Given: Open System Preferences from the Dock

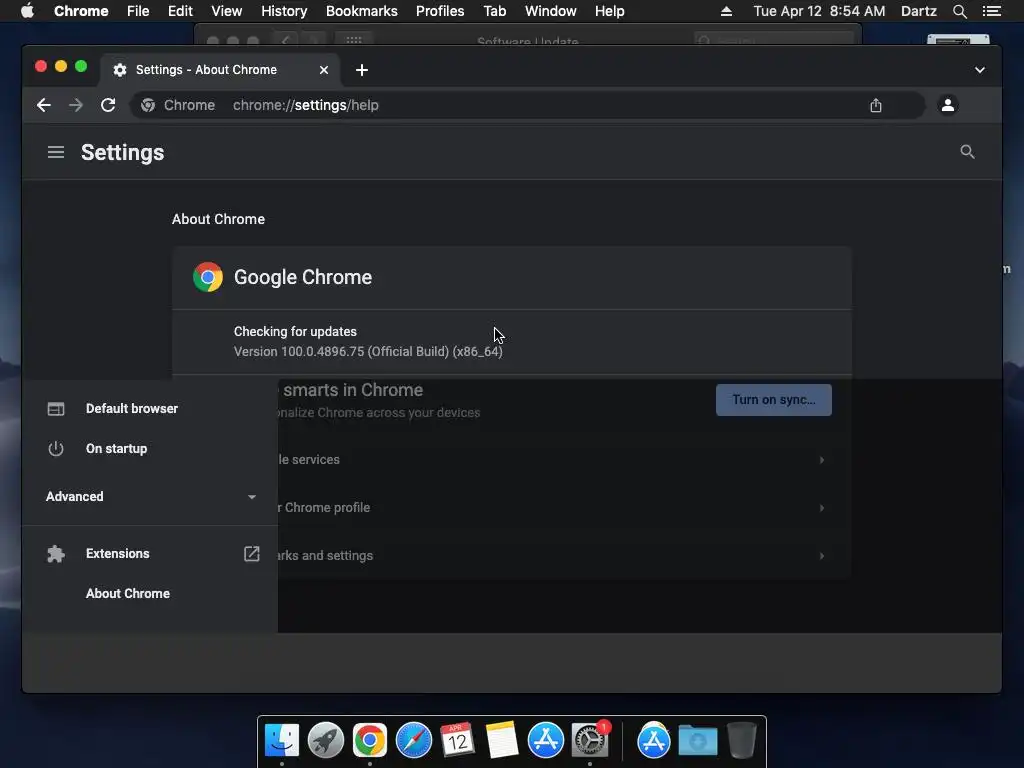Looking at the screenshot, I should (590, 741).
